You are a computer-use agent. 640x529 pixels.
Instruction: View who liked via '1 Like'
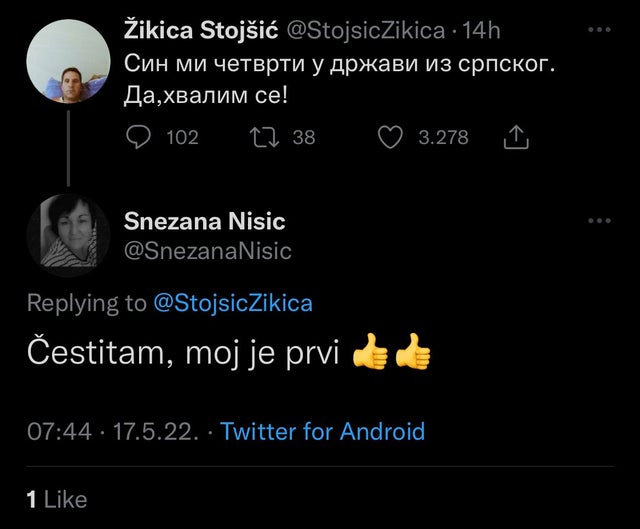point(56,498)
